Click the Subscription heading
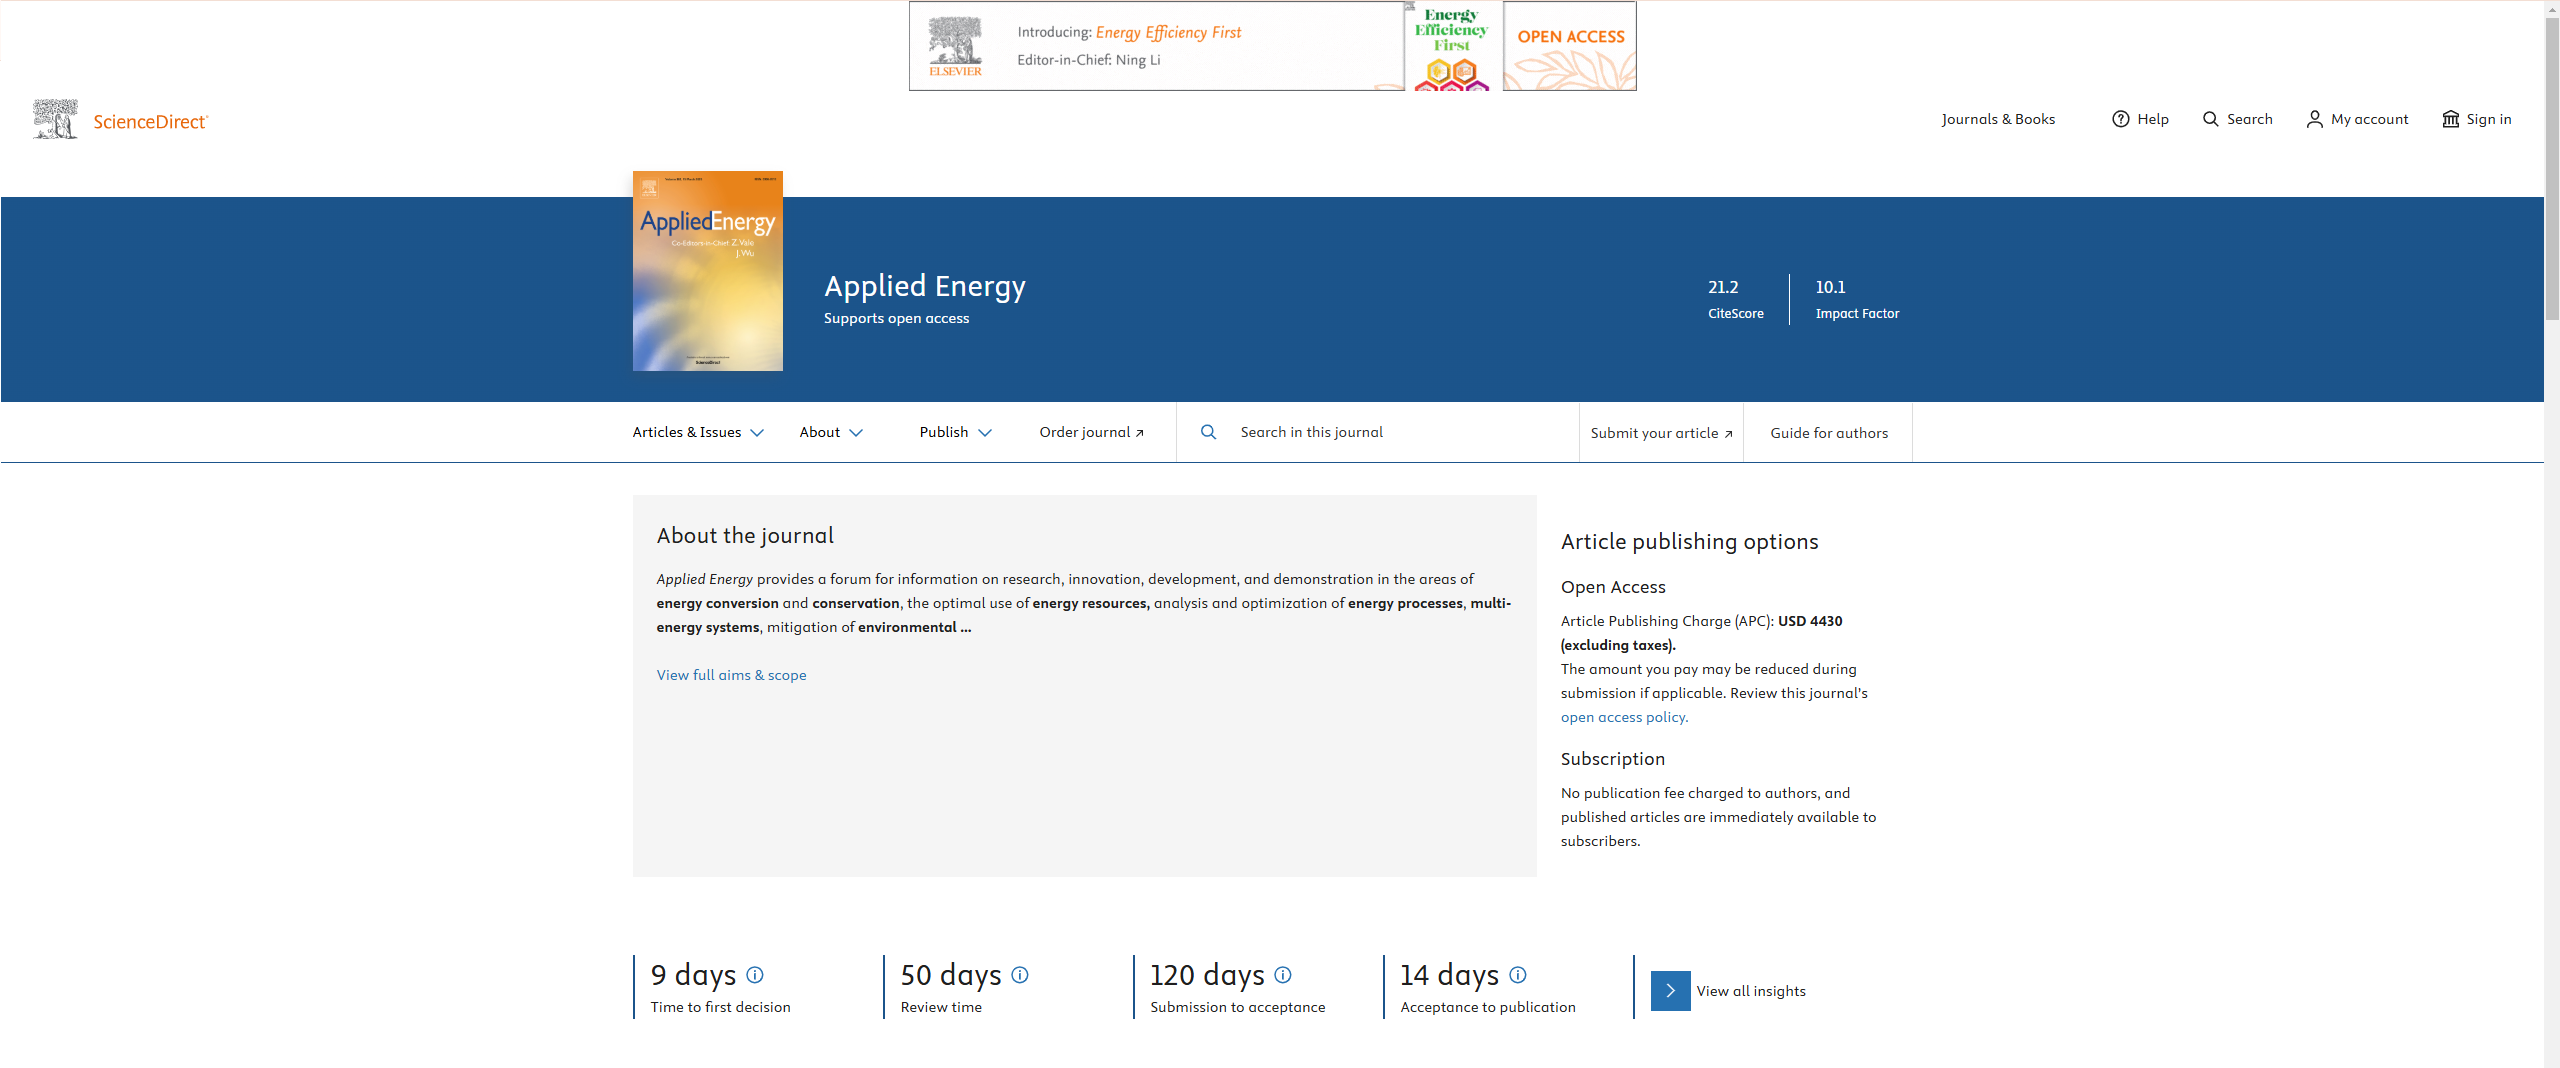The height and width of the screenshot is (1068, 2560). click(x=1612, y=759)
